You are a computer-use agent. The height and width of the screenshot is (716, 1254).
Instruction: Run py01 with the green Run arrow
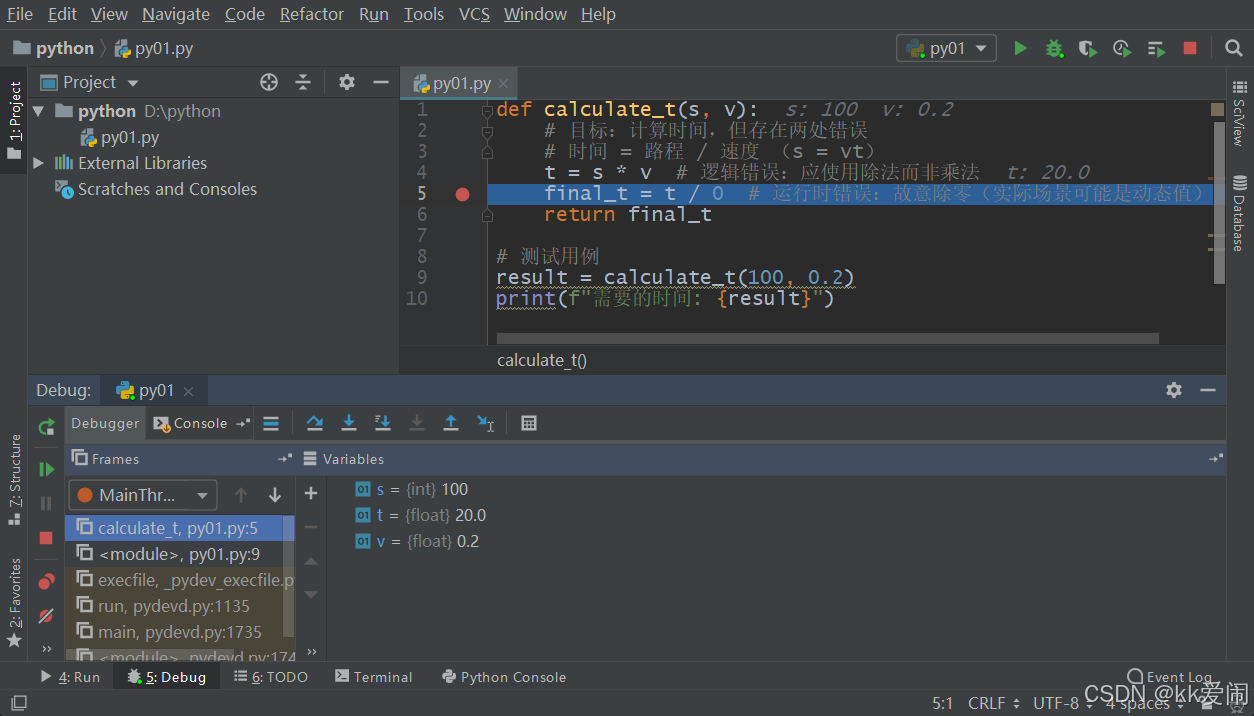tap(1020, 47)
